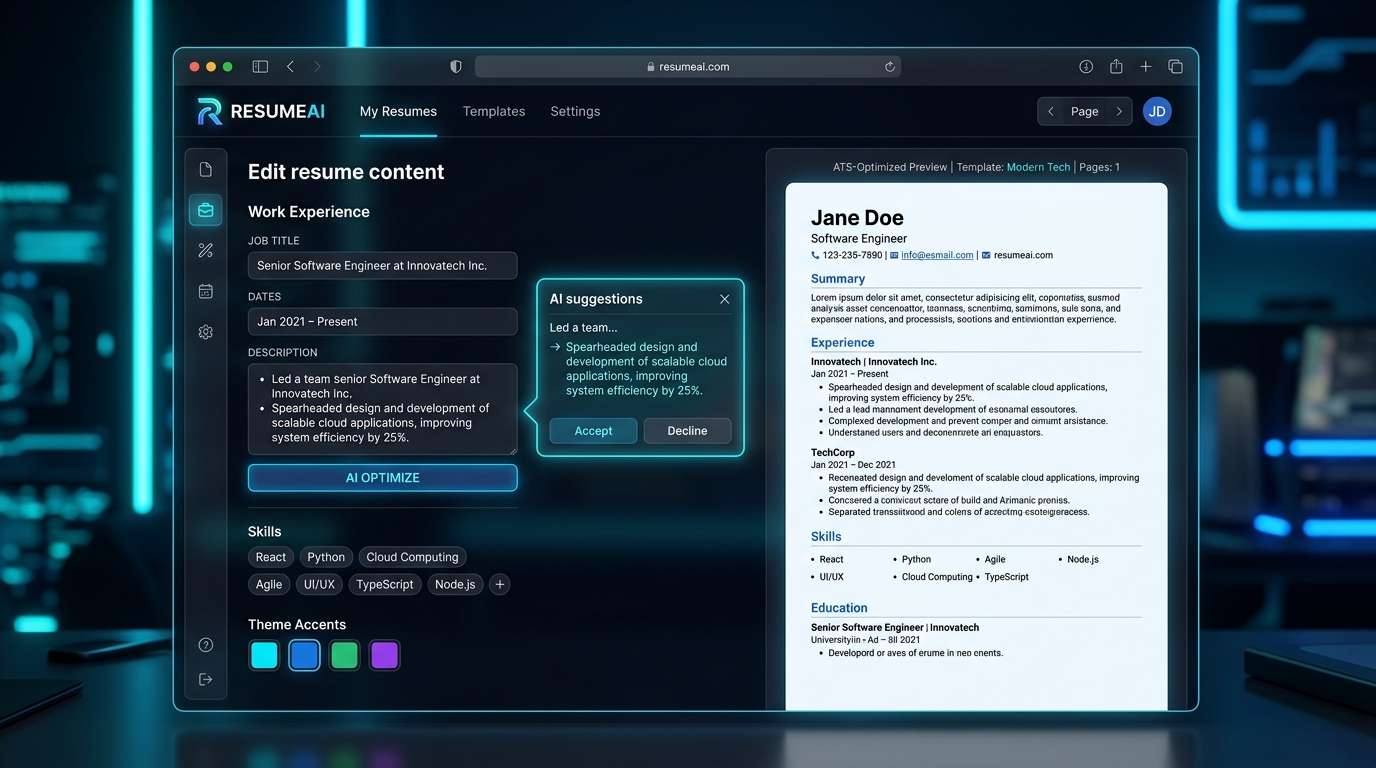This screenshot has height=768, width=1376.
Task: Click the Modern Tech template link
Action: pyautogui.click(x=1038, y=167)
